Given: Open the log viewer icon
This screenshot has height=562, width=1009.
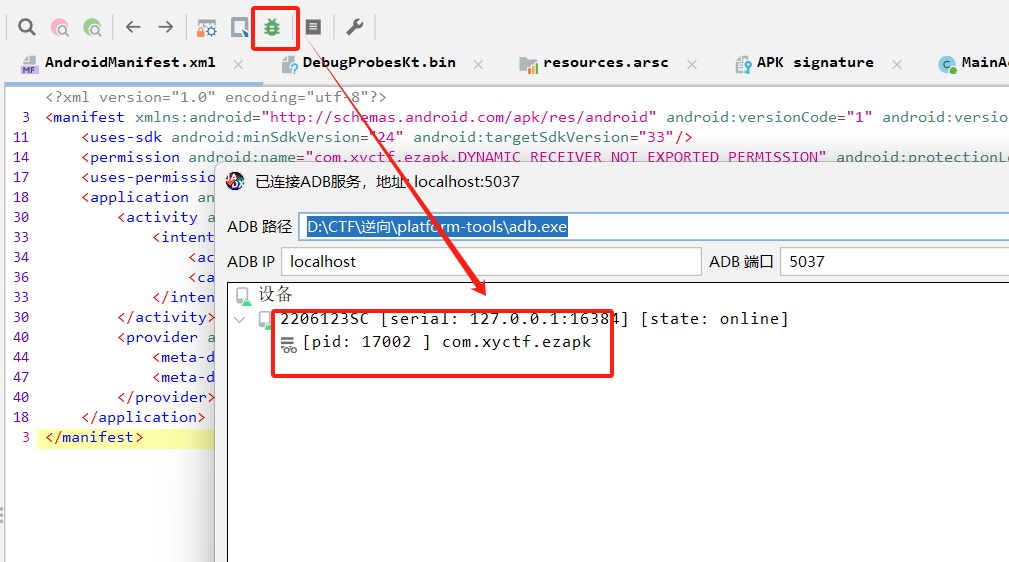Looking at the screenshot, I should (x=313, y=27).
